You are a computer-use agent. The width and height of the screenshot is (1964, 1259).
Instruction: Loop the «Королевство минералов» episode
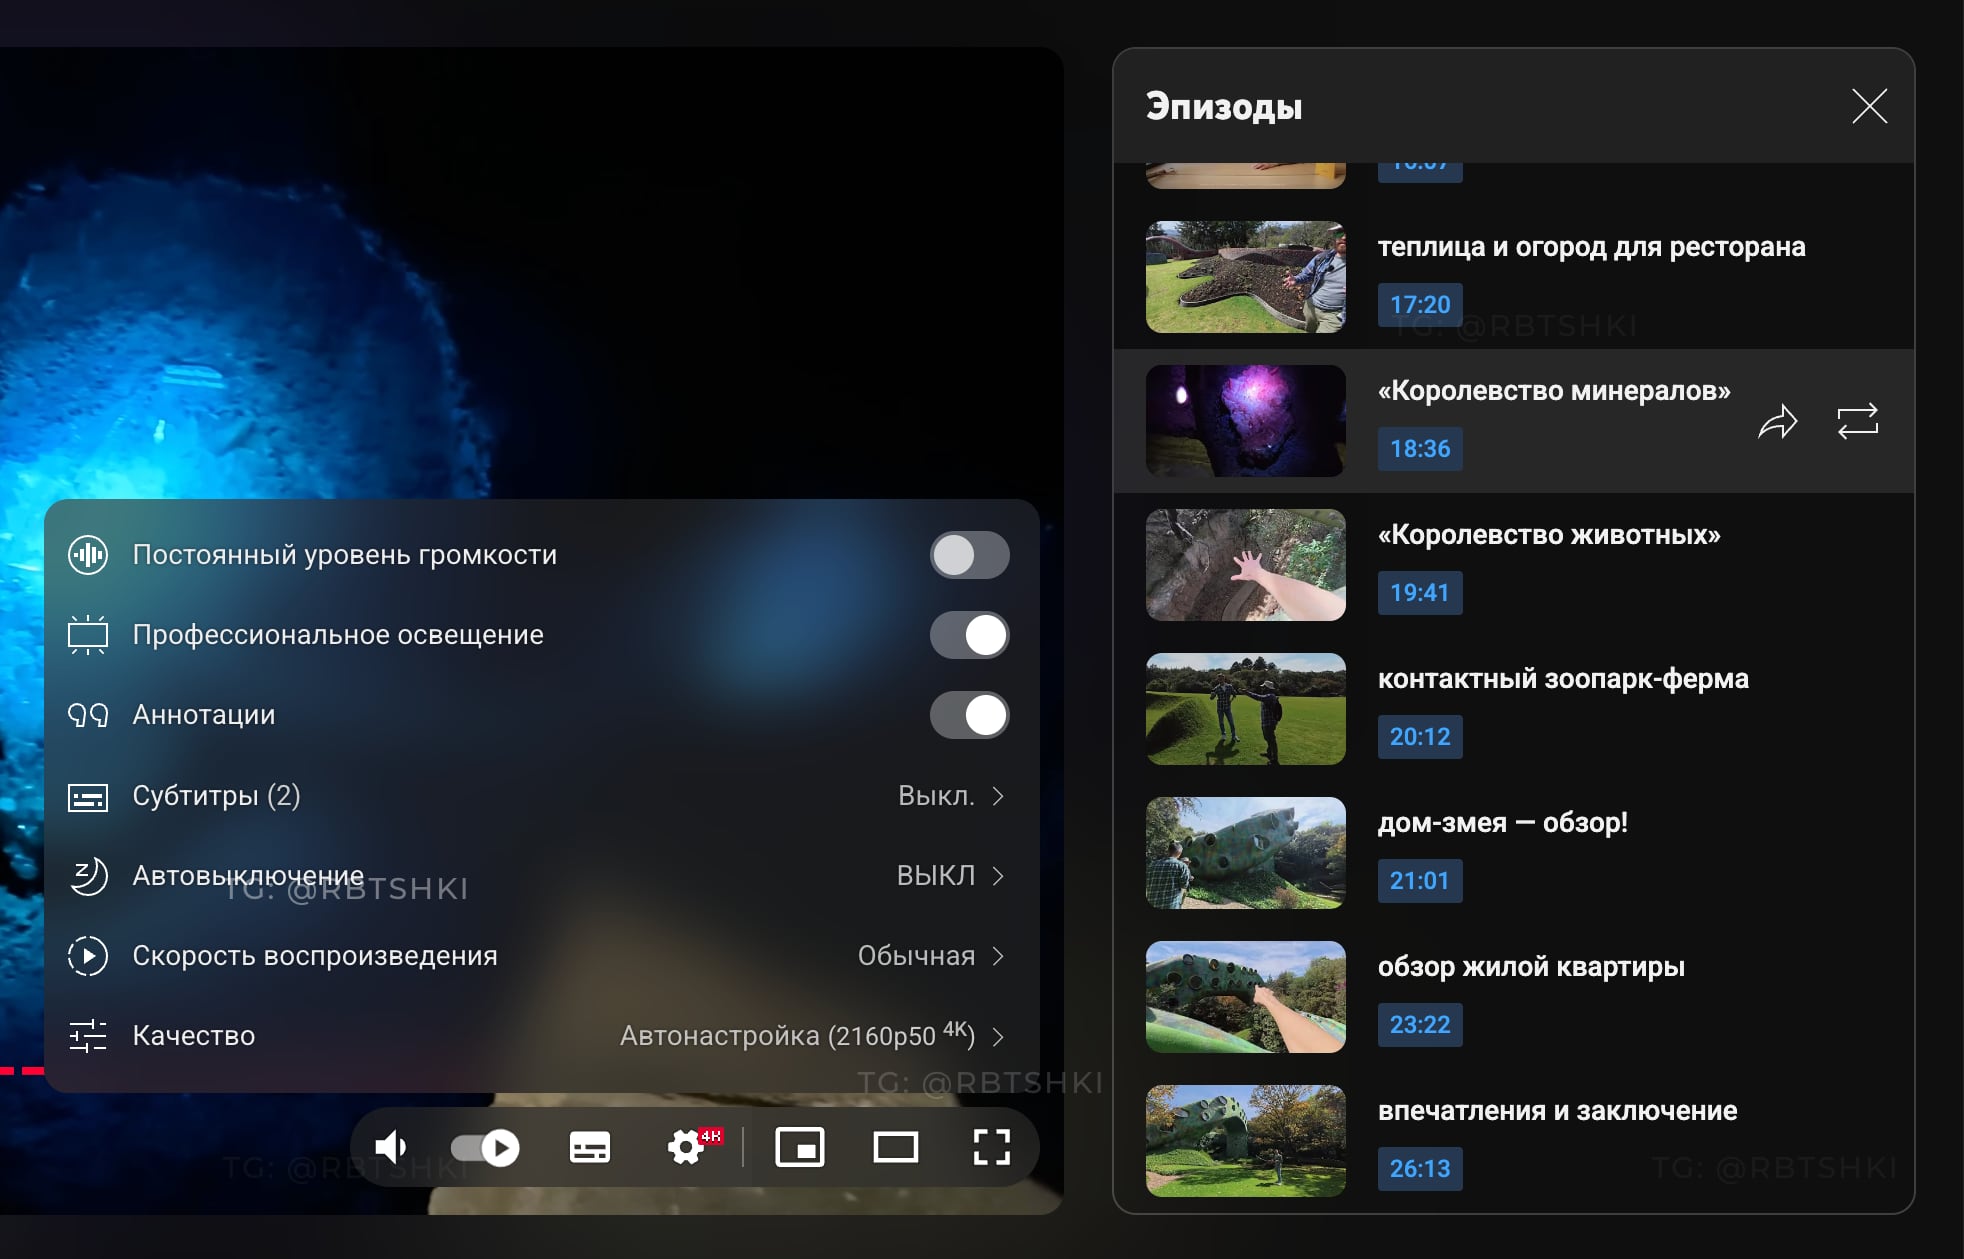tap(1857, 422)
